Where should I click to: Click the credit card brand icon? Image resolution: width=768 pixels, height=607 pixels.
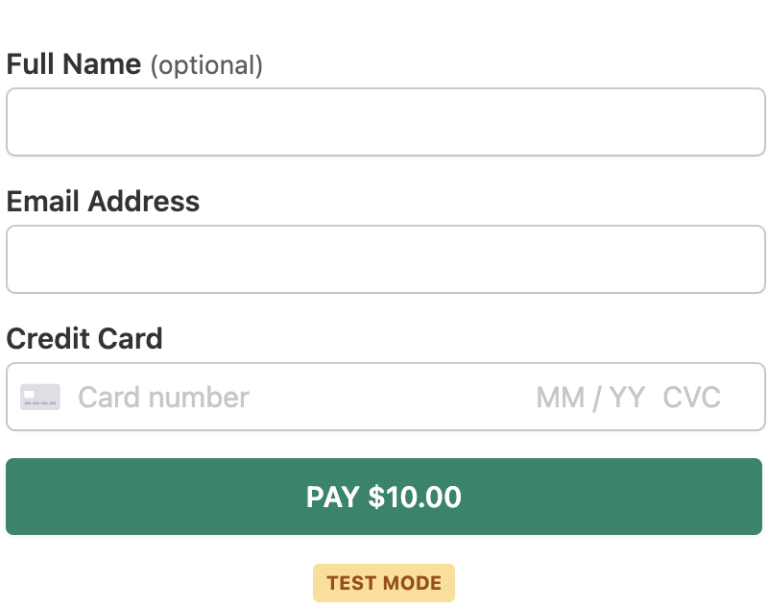40,397
